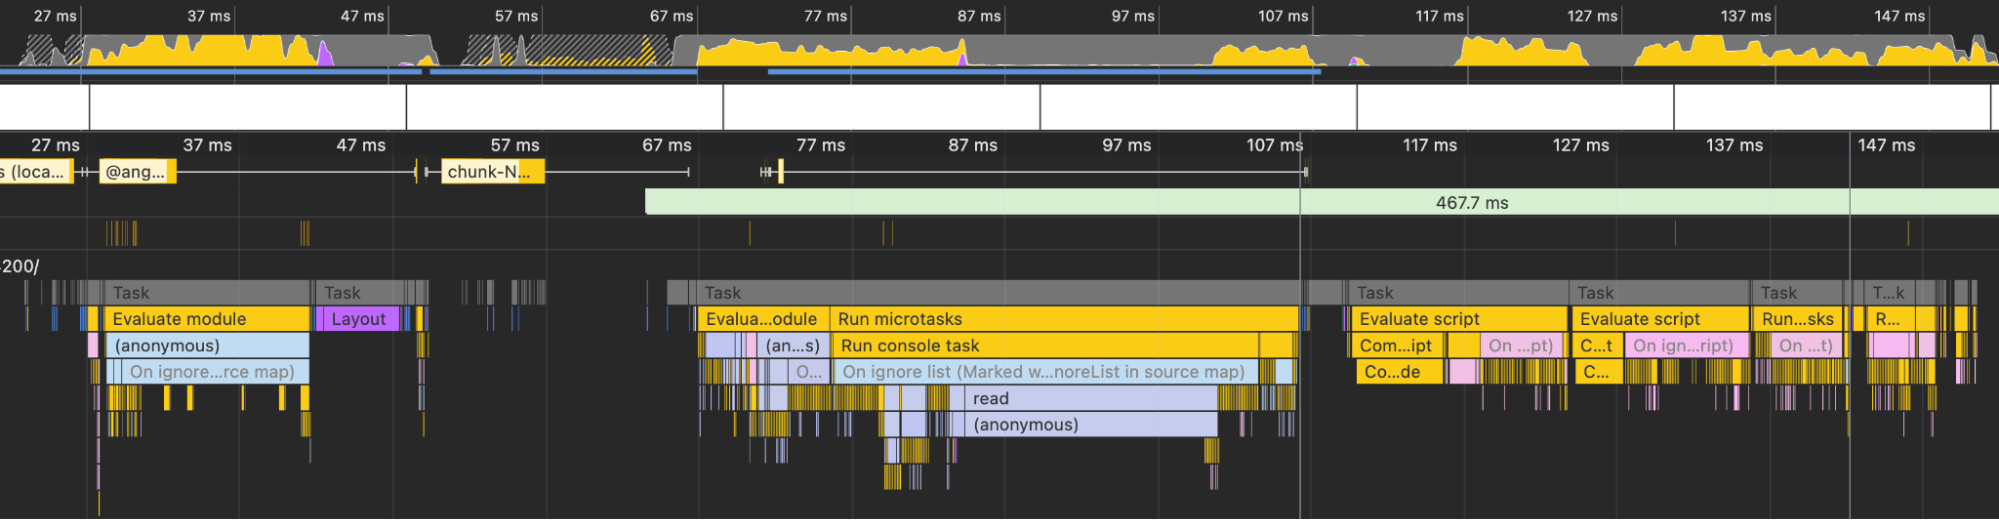Click the Run...sks truncated microtasks bar
Screen dimensions: 1999x520
pos(1797,319)
